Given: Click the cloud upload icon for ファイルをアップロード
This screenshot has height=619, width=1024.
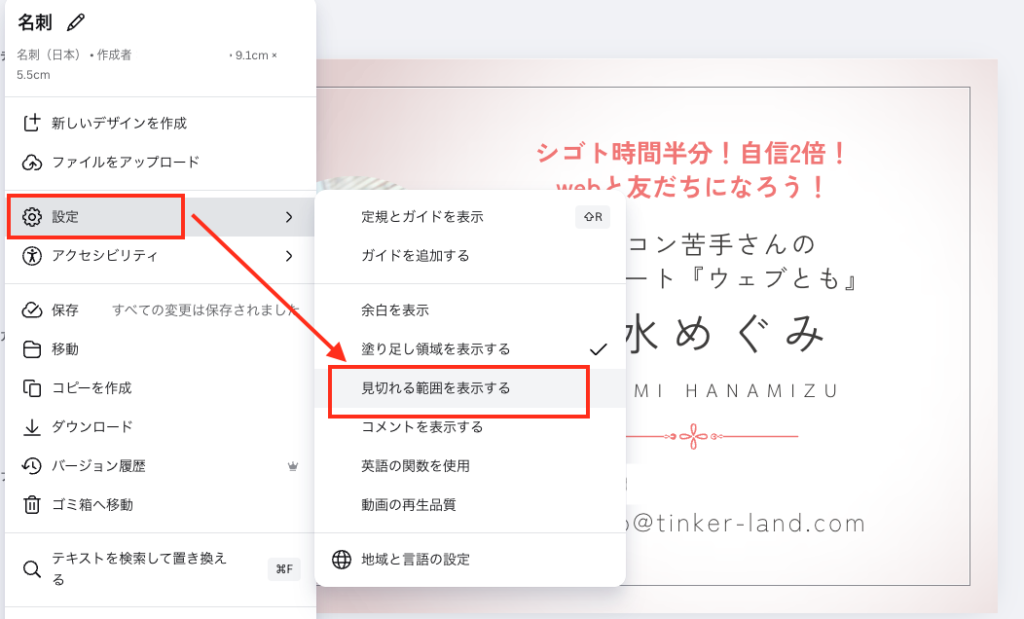Looking at the screenshot, I should (x=32, y=162).
